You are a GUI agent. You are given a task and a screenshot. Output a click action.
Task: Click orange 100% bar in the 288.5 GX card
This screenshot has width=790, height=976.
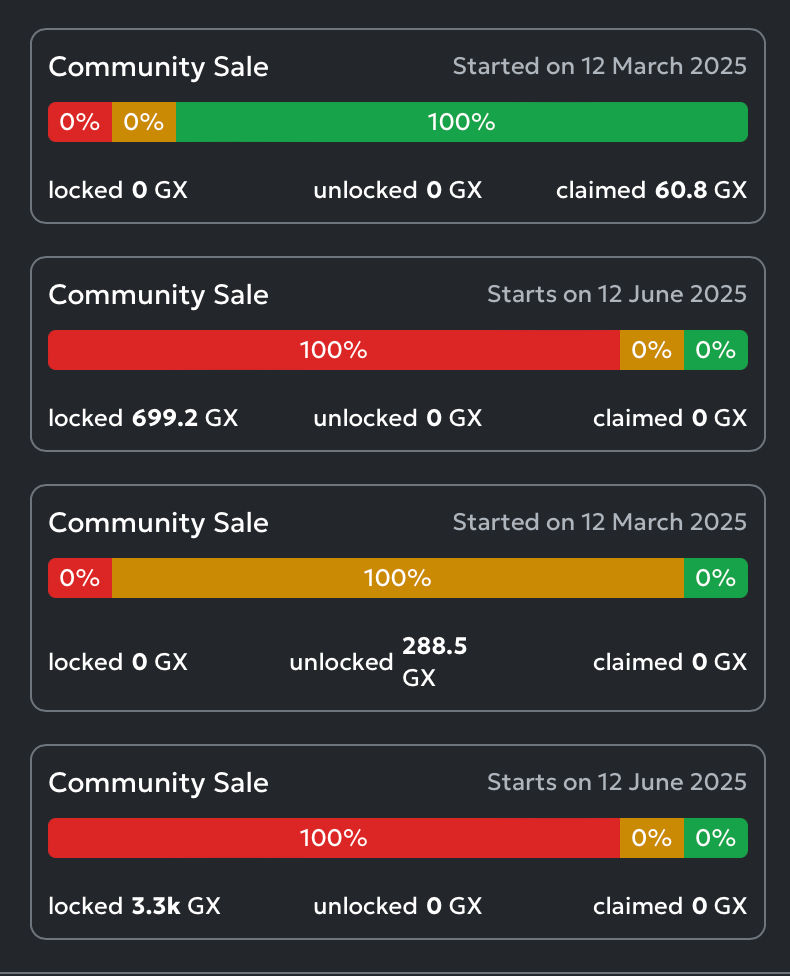pos(397,578)
